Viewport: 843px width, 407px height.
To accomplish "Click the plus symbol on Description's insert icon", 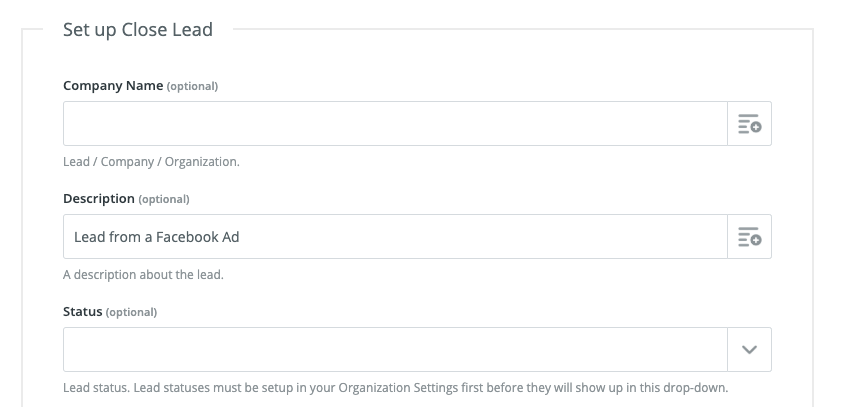I will coord(756,241).
